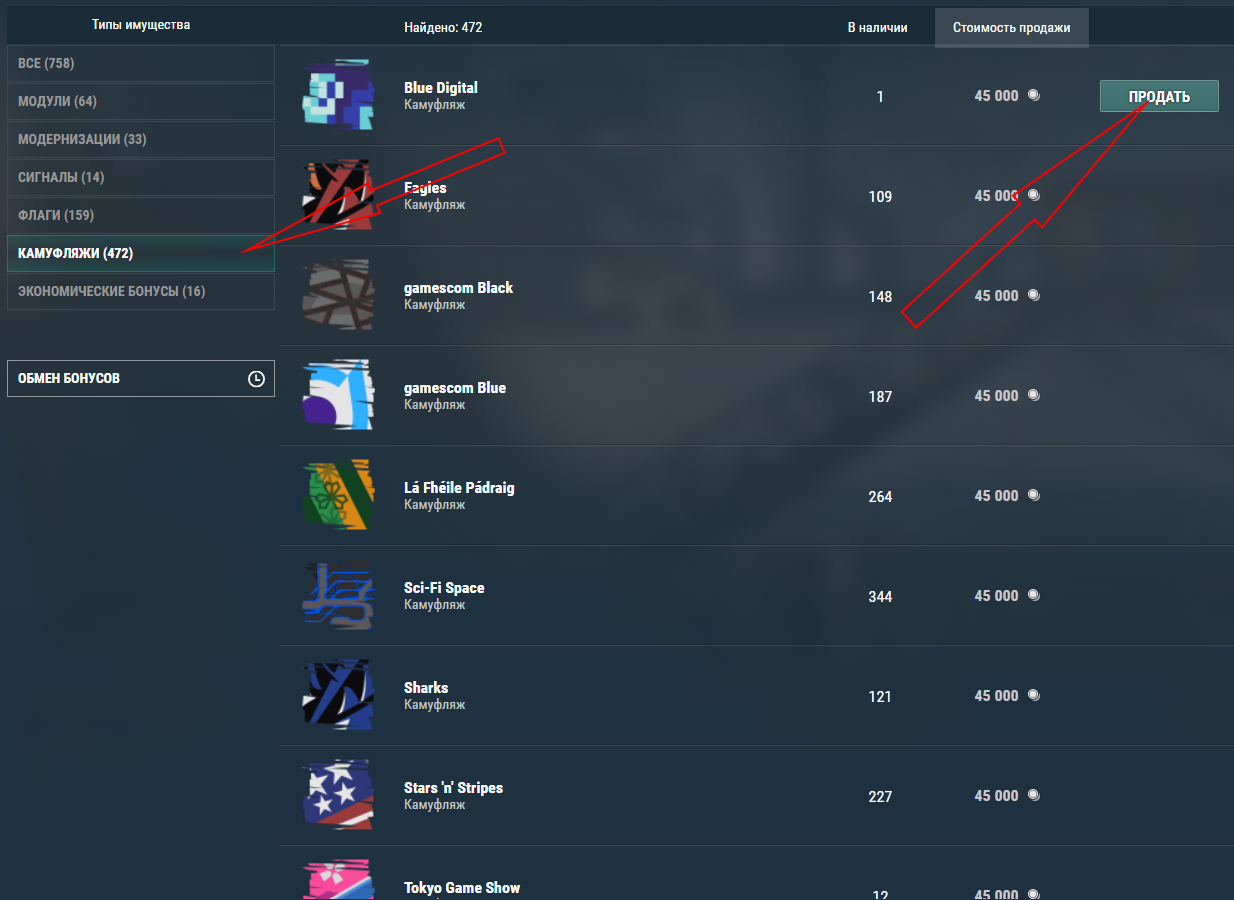
Task: Show the ВСЕ (758) property category
Action: click(141, 64)
